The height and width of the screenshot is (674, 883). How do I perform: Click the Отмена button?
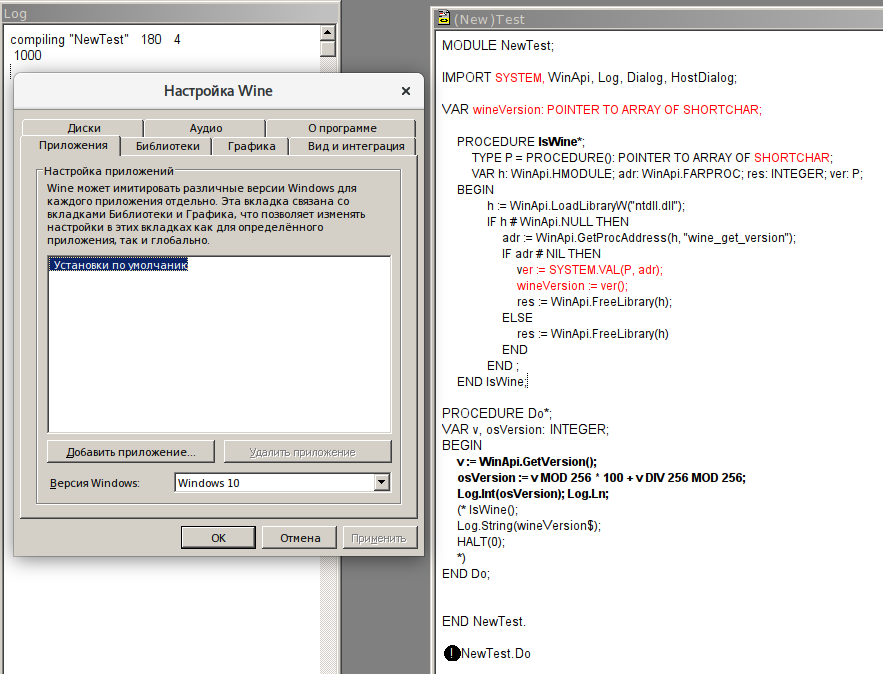[x=299, y=538]
